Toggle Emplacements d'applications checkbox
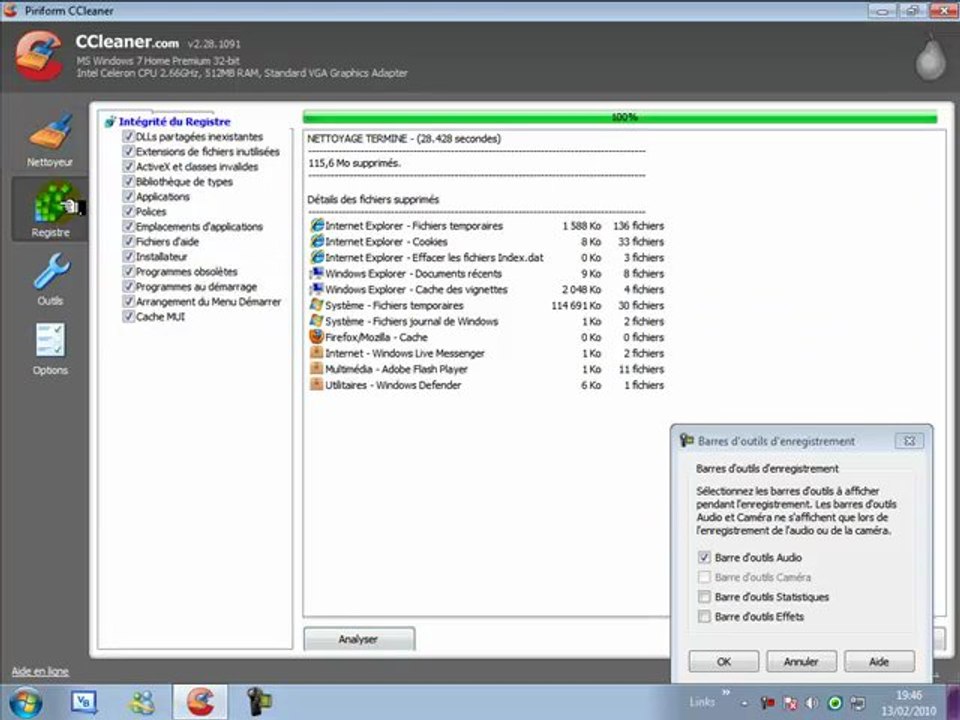 click(128, 227)
